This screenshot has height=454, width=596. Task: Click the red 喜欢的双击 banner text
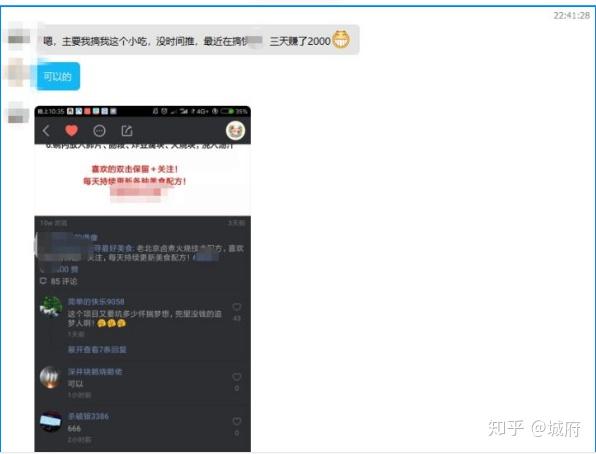click(x=135, y=169)
